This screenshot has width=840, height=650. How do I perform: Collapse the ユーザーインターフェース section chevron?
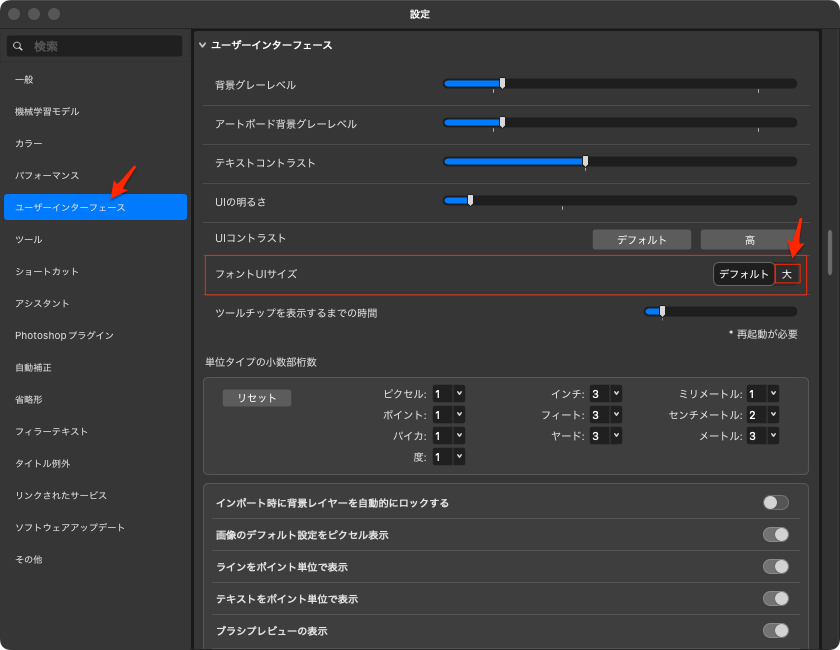202,45
